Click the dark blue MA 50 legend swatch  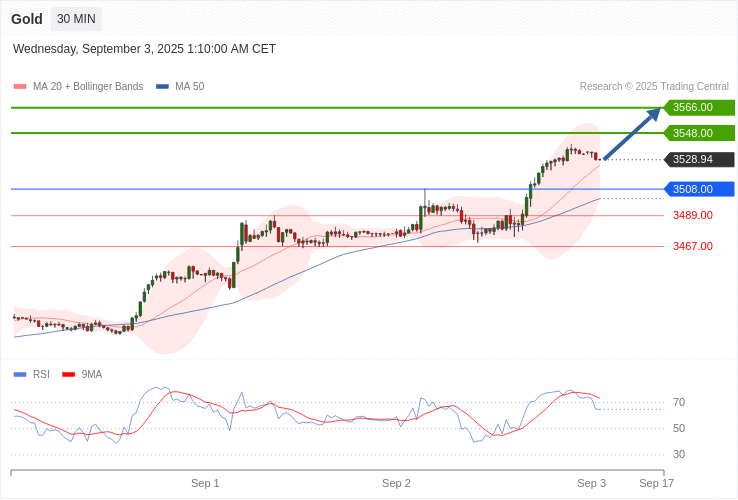click(162, 87)
